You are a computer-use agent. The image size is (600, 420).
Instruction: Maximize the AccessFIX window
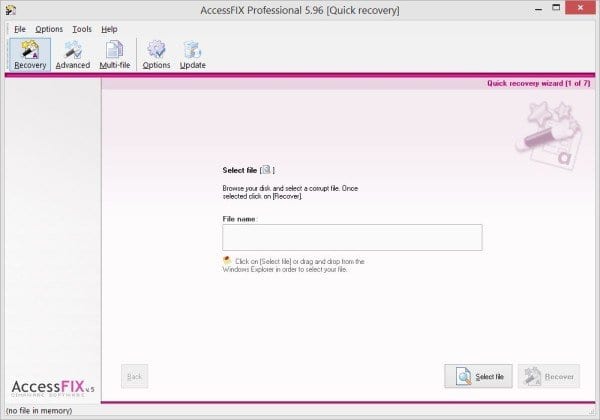556,8
